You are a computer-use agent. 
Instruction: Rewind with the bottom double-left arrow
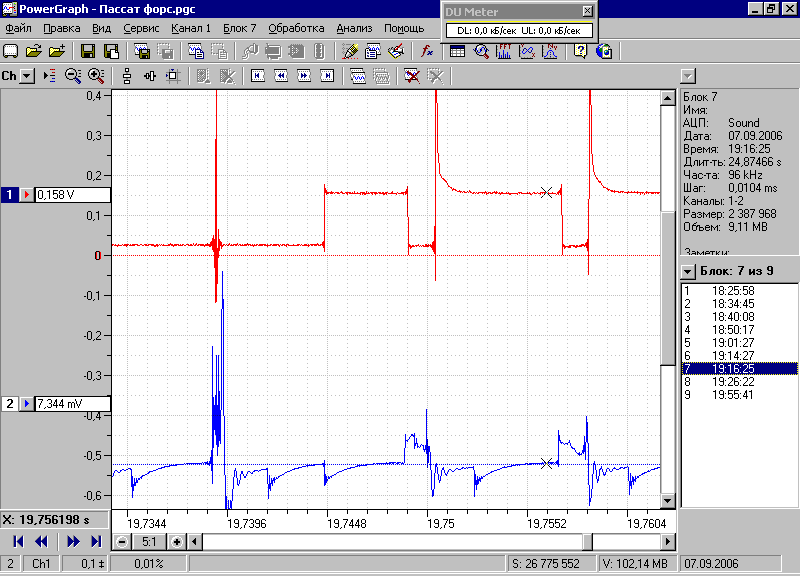[x=41, y=542]
